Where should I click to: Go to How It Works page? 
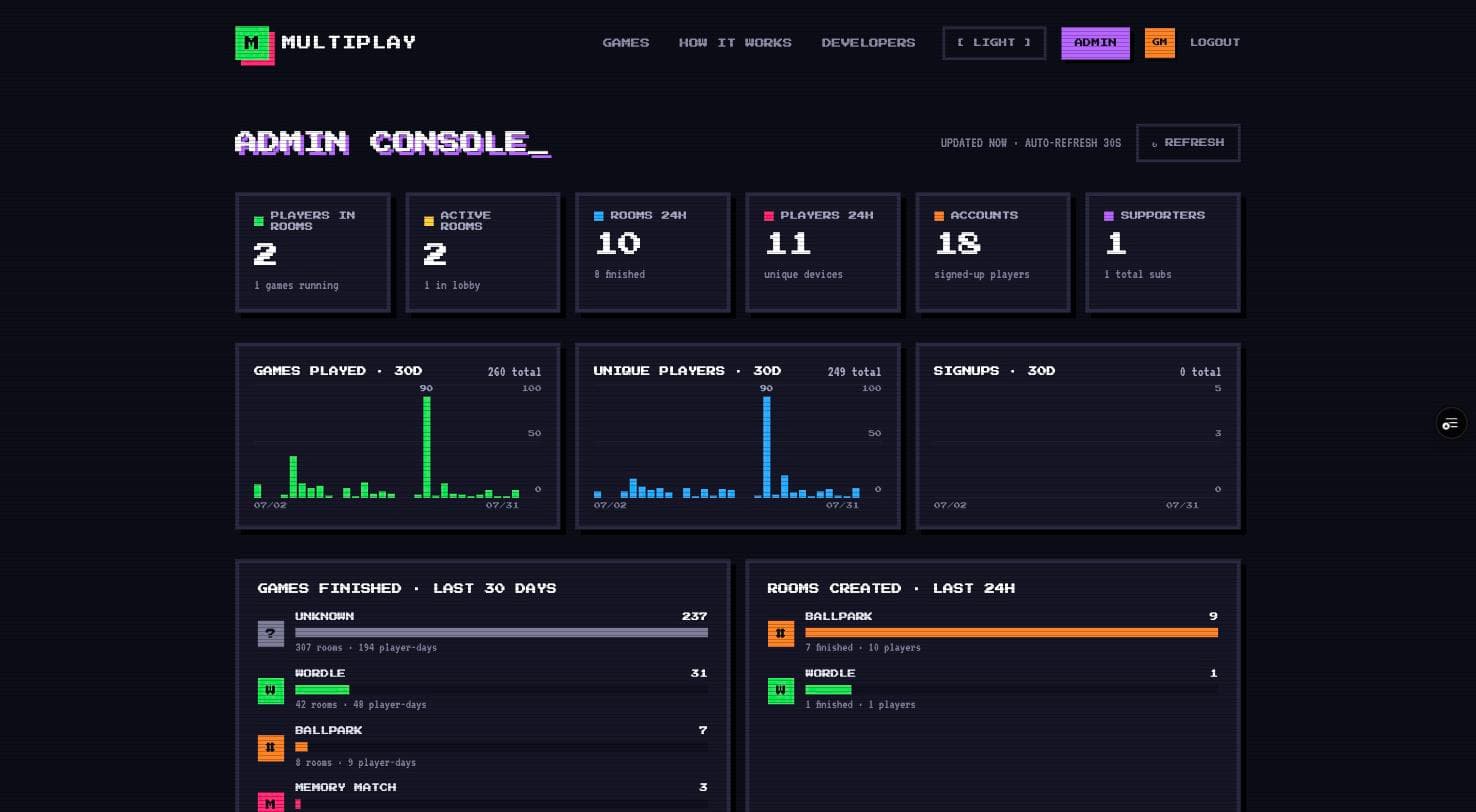coord(735,43)
